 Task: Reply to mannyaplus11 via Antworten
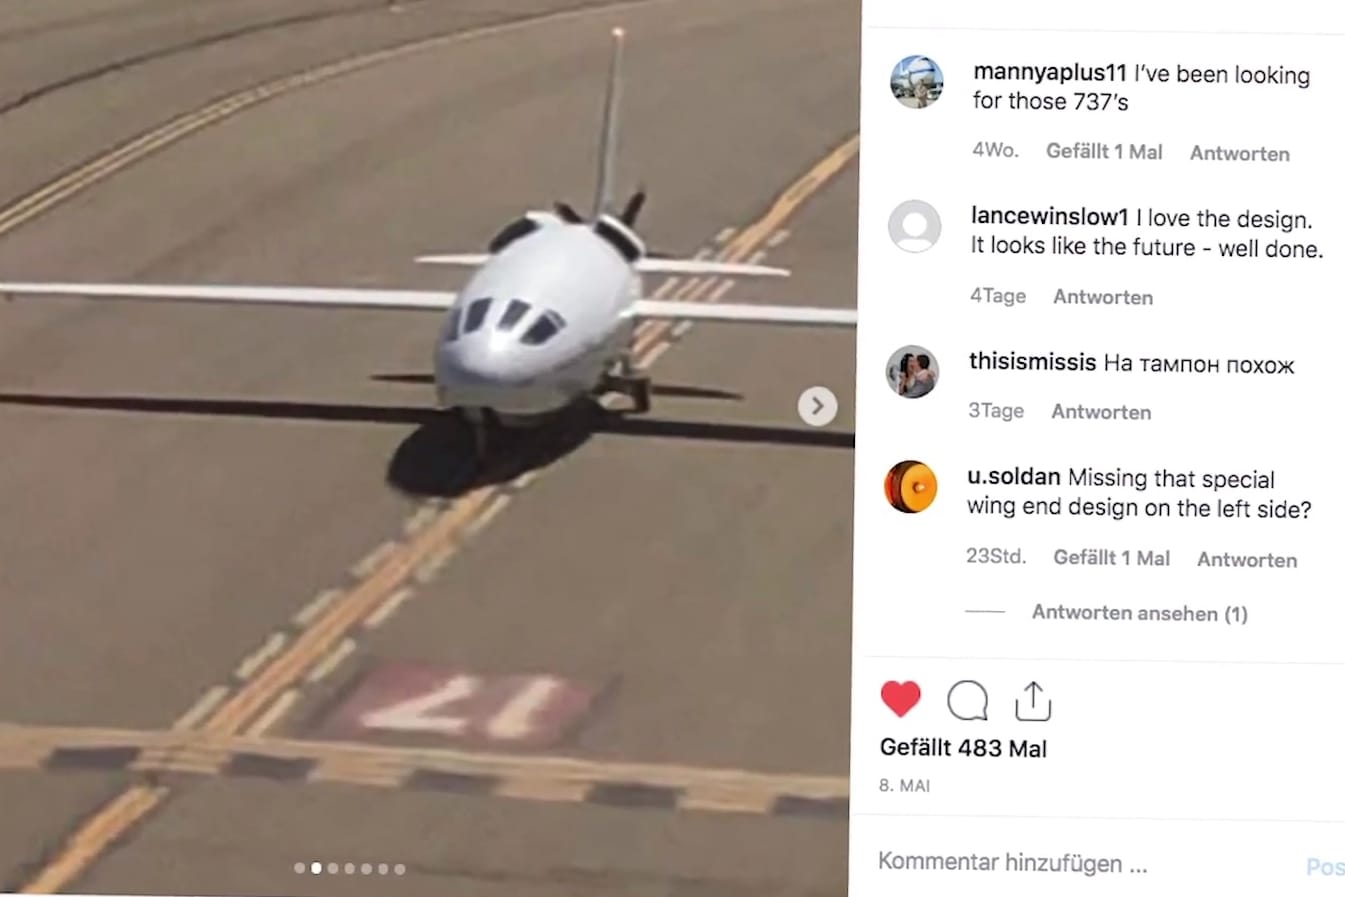pos(1239,153)
